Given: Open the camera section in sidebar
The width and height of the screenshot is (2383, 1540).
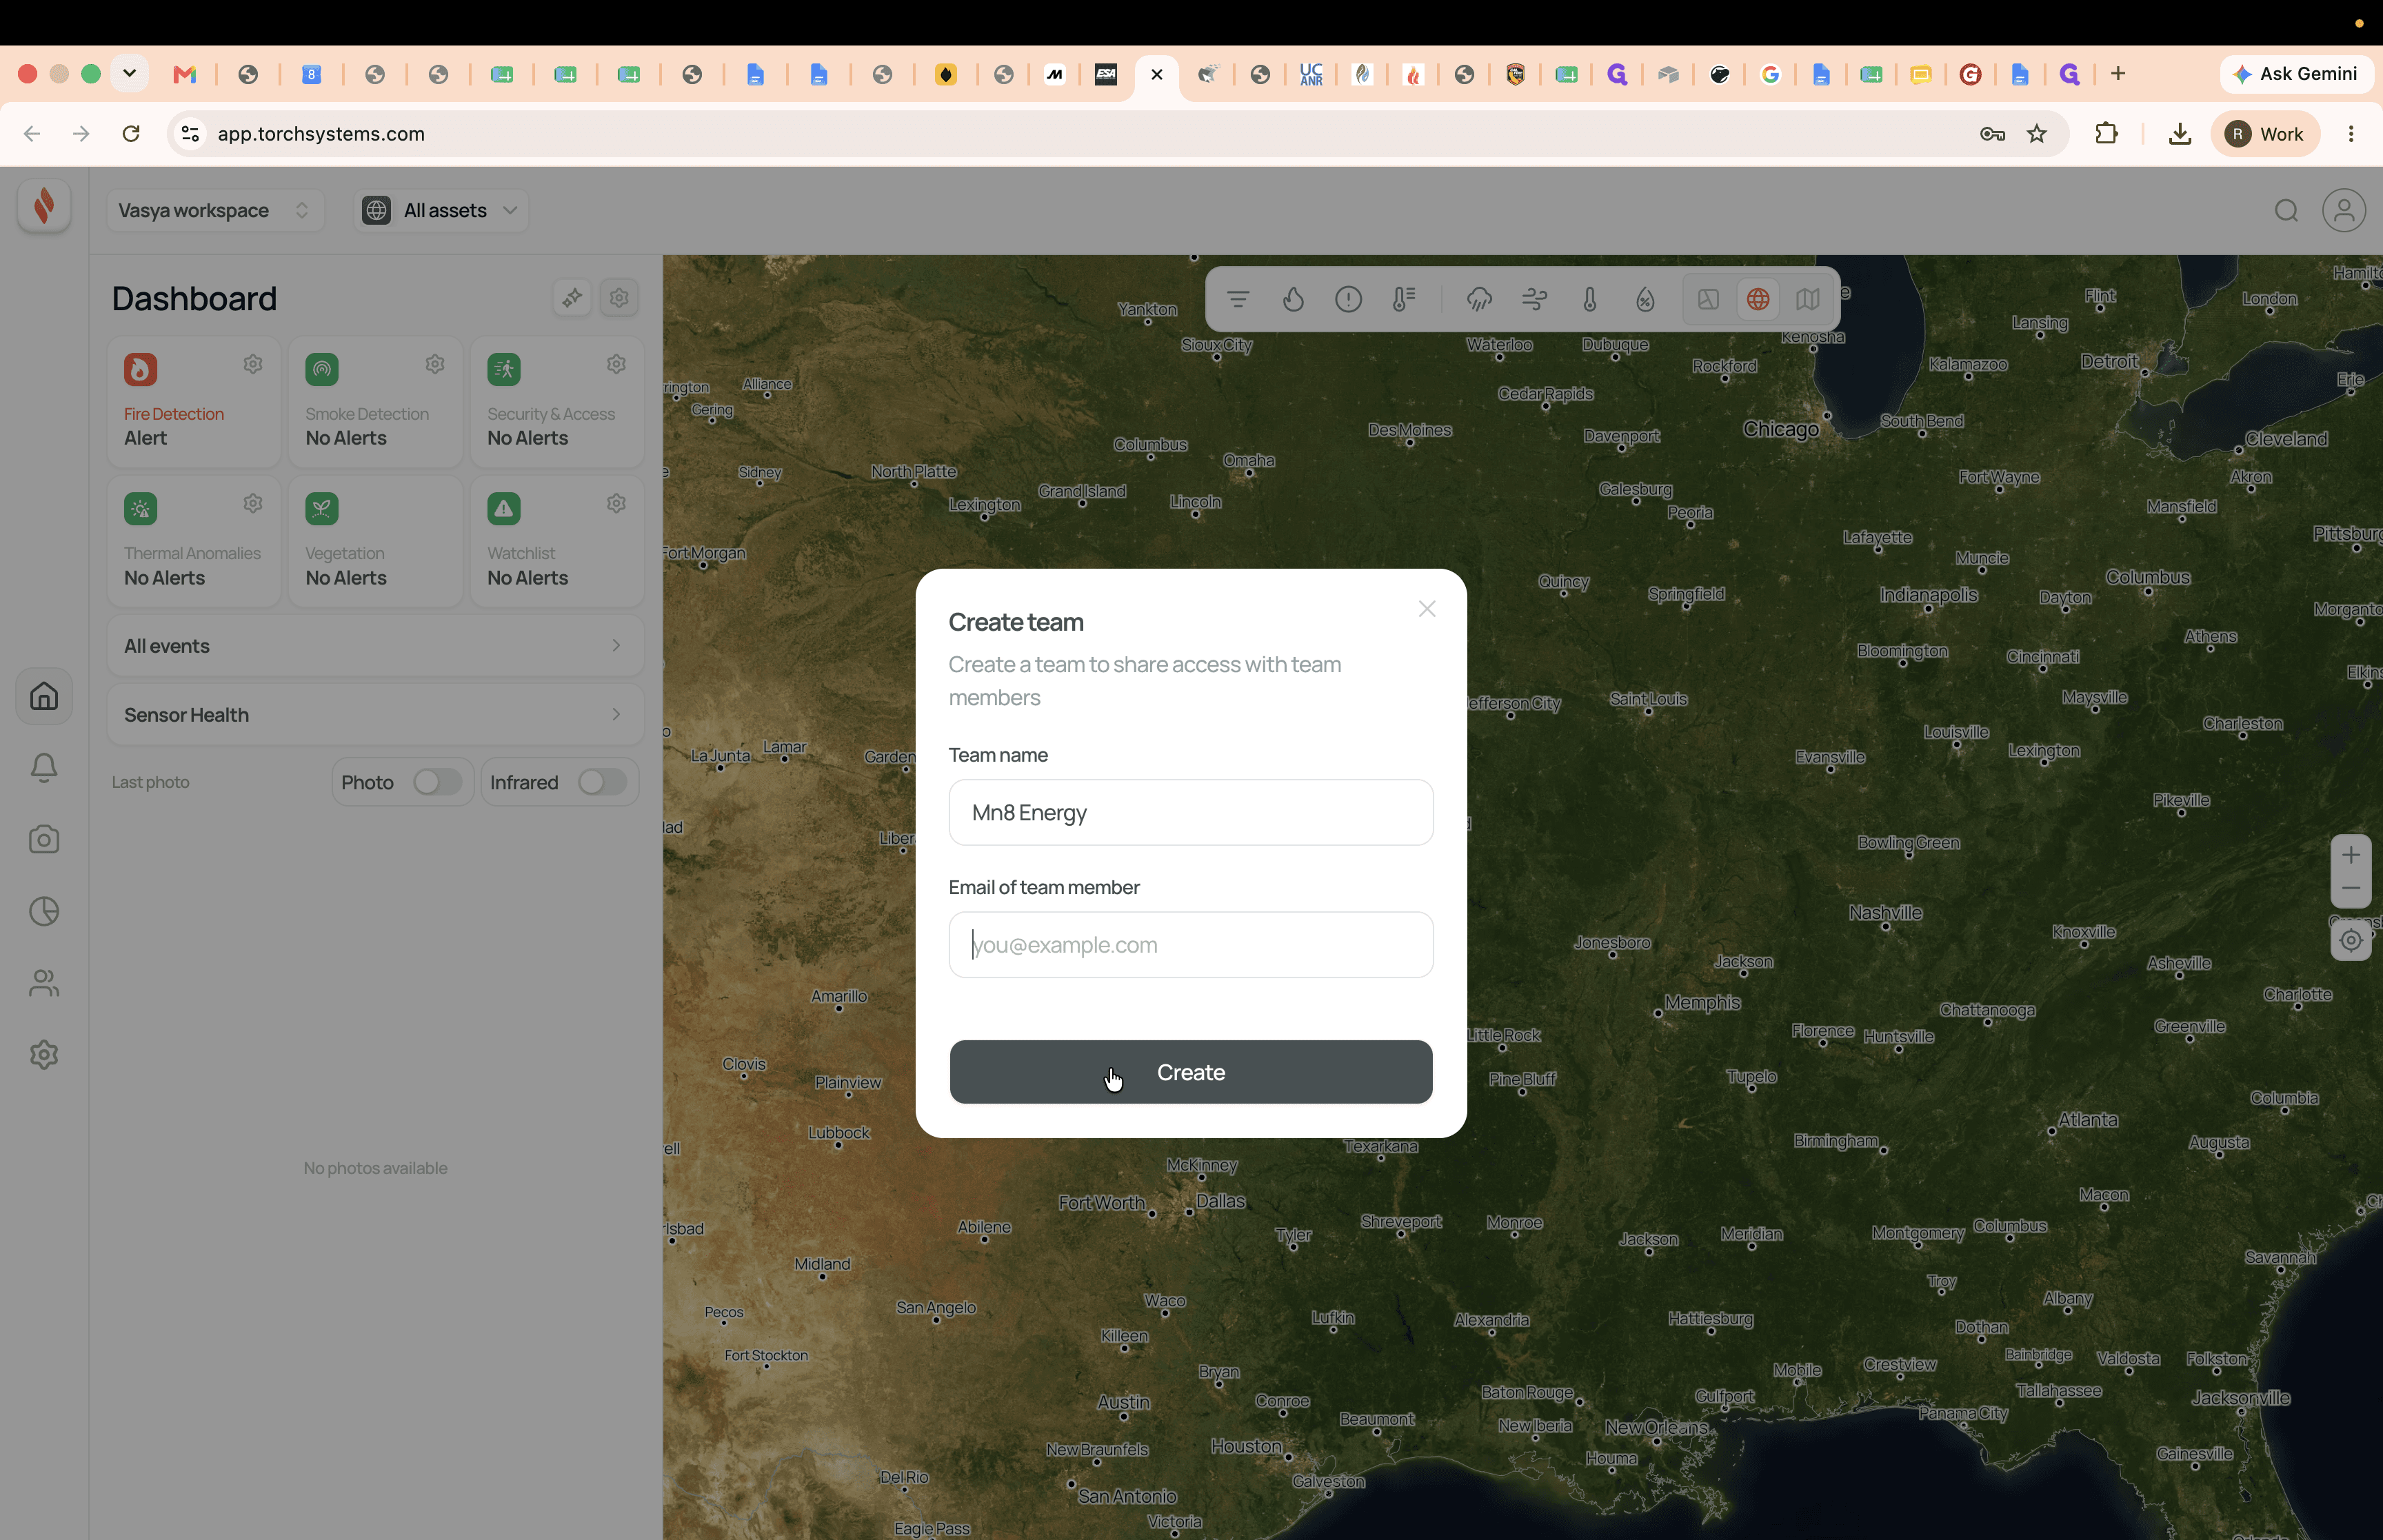Looking at the screenshot, I should point(44,839).
